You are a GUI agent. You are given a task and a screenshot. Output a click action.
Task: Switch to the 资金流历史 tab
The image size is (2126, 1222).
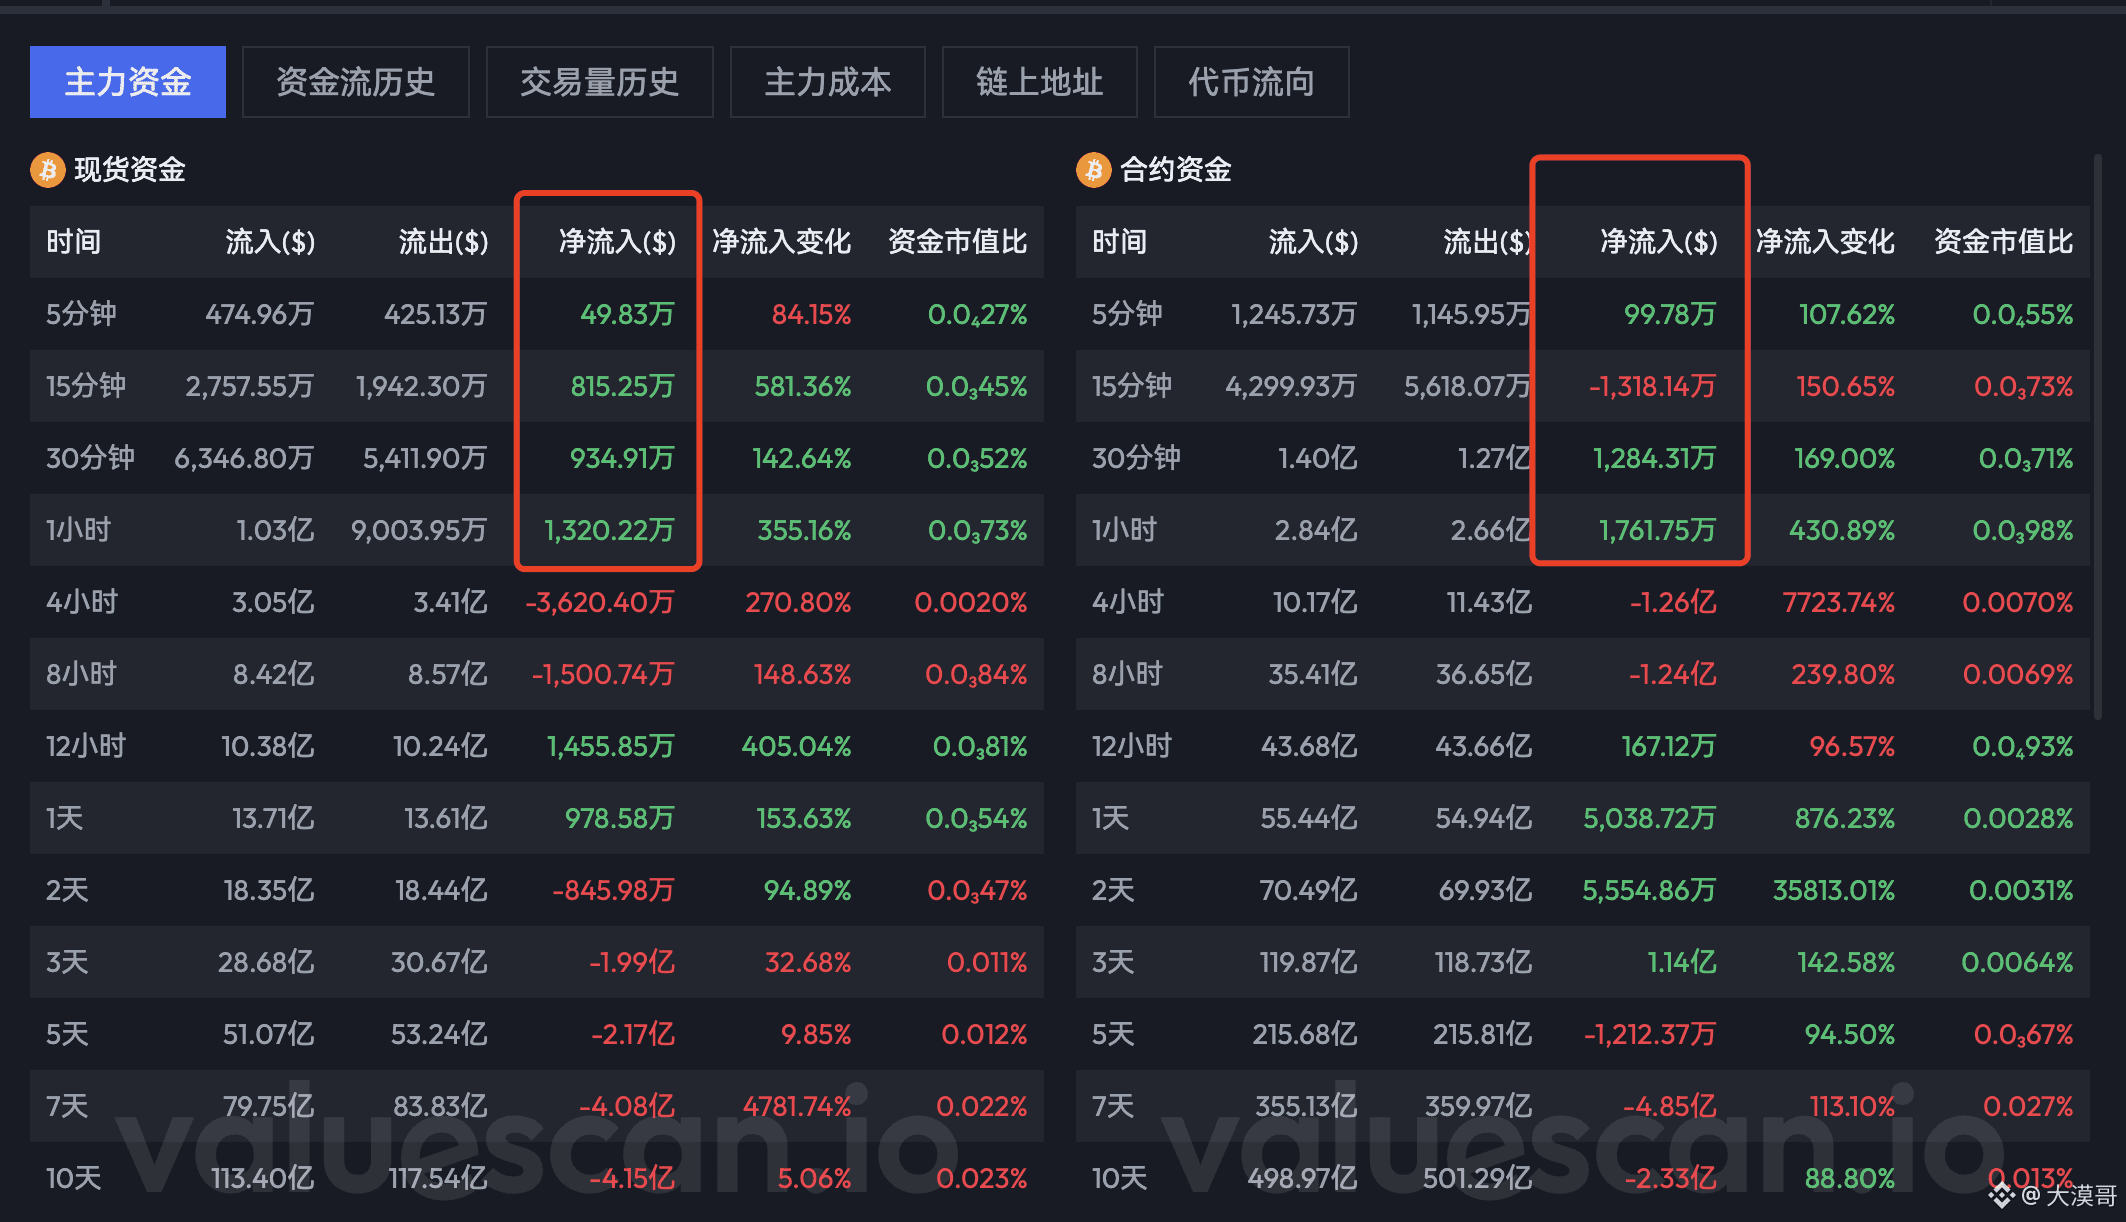(x=355, y=82)
